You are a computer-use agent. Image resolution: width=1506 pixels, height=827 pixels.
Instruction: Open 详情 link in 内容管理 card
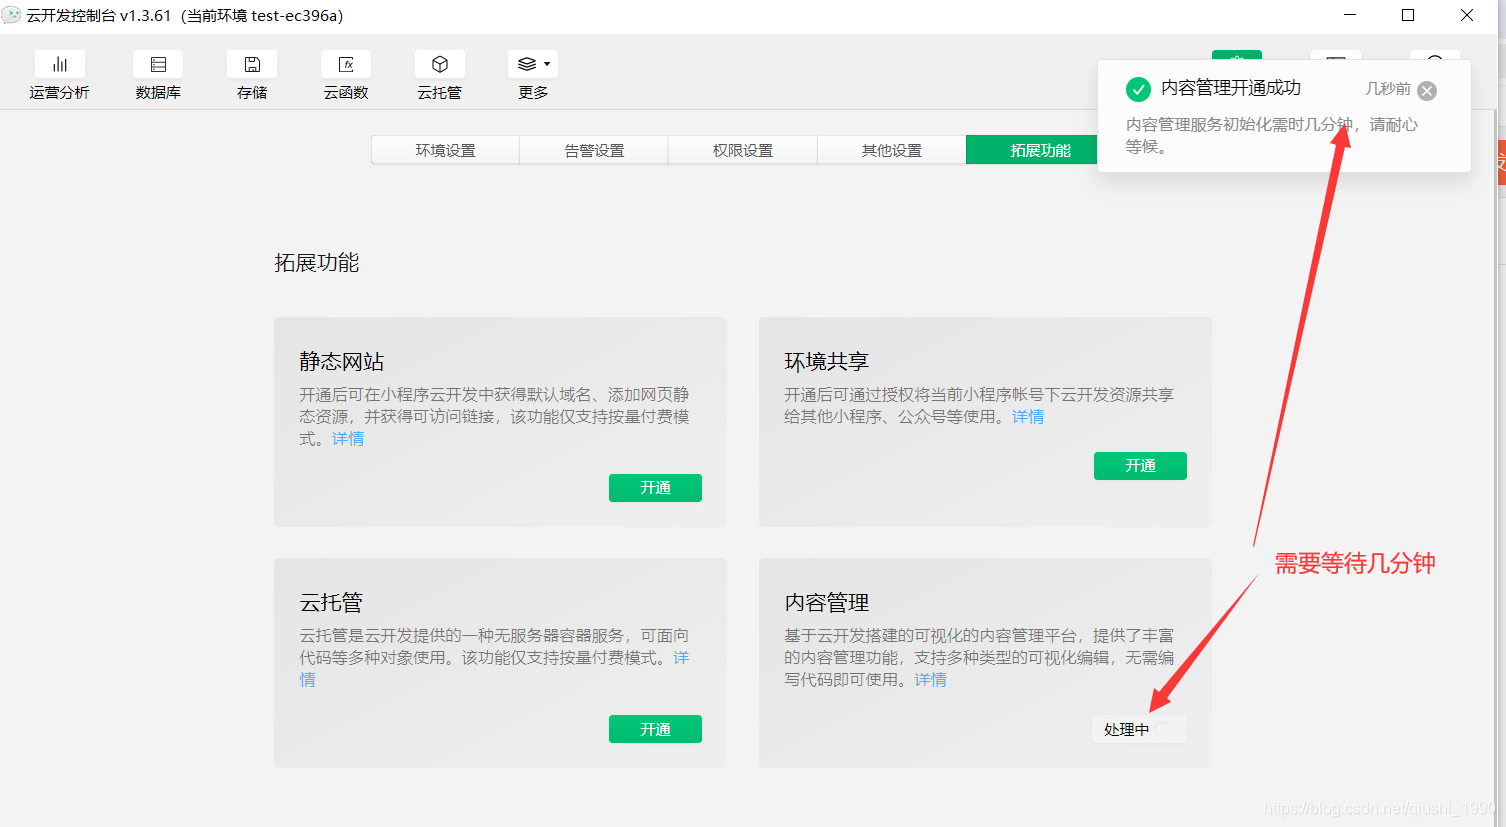coord(930,680)
